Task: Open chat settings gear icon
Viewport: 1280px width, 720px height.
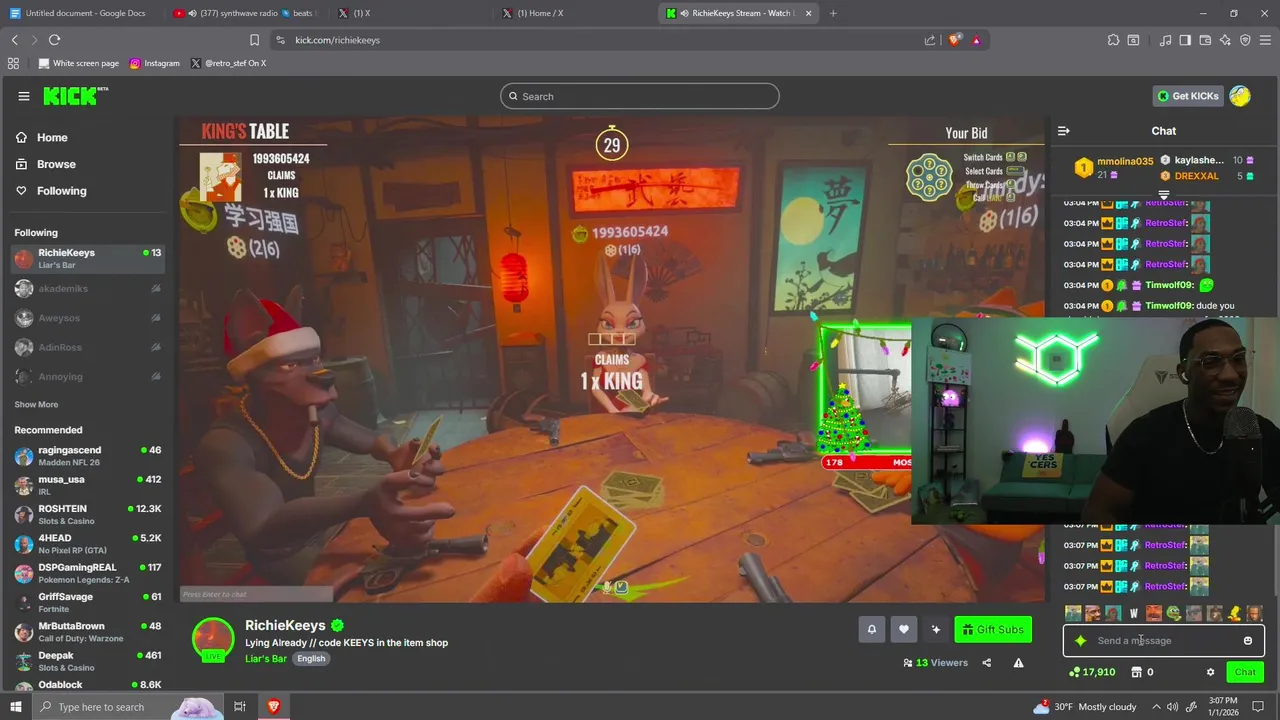Action: tap(1210, 672)
